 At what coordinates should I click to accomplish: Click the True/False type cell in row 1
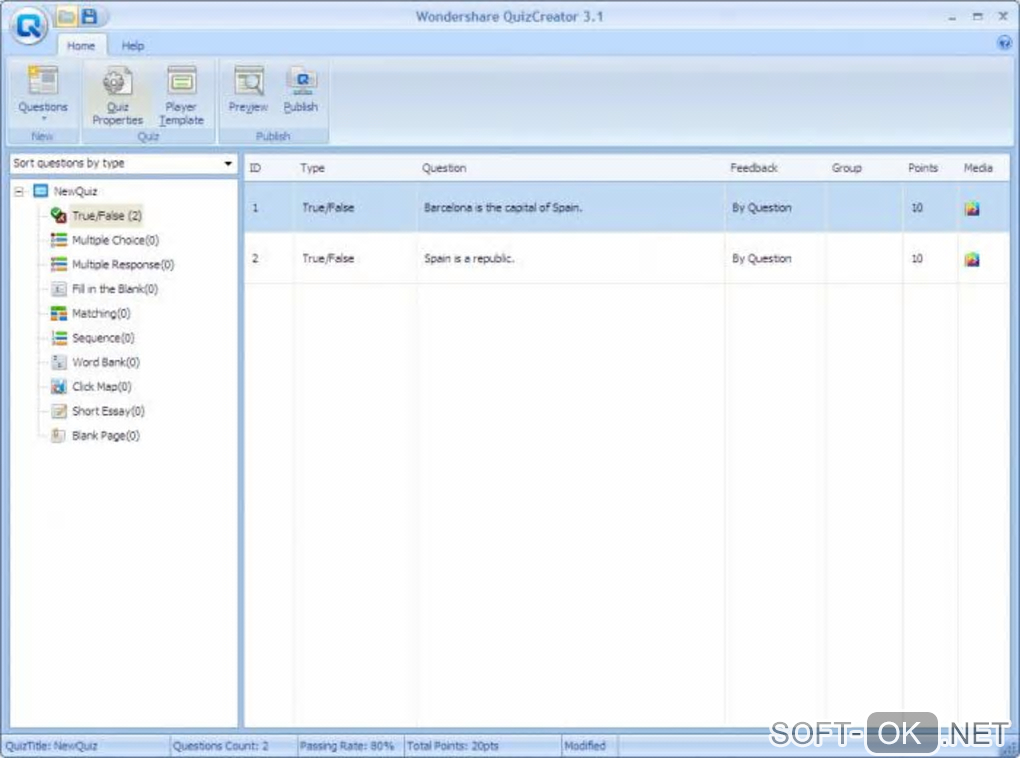[x=328, y=208]
